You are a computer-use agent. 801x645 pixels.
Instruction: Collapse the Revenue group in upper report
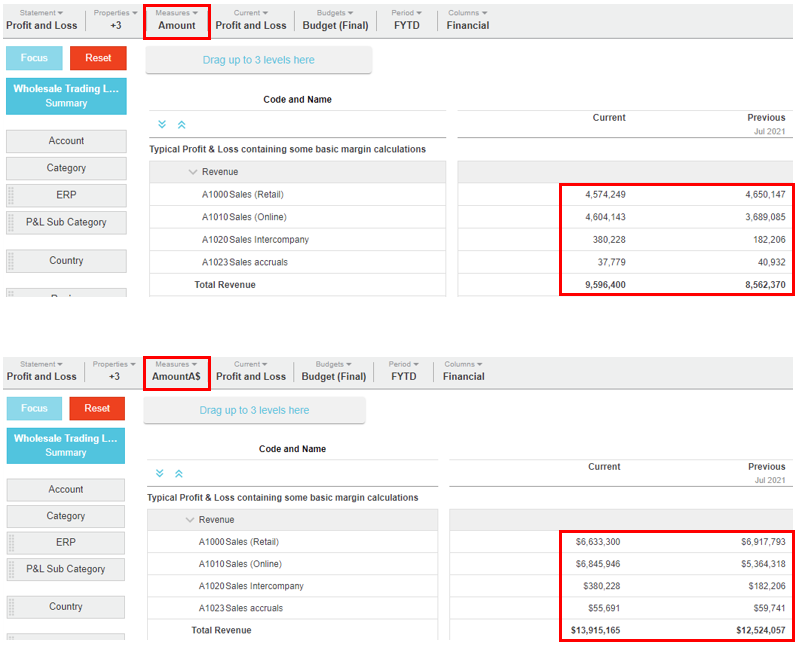pyautogui.click(x=193, y=172)
